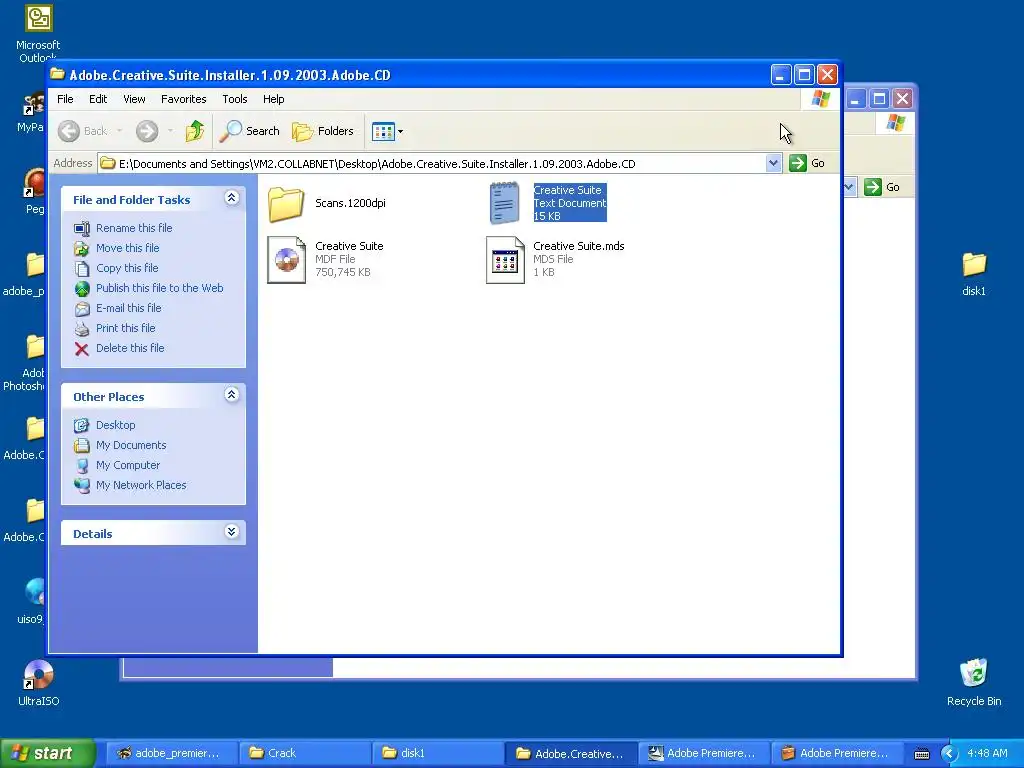Select the Creative Suite text document icon
This screenshot has width=1024, height=768.
pyautogui.click(x=504, y=203)
